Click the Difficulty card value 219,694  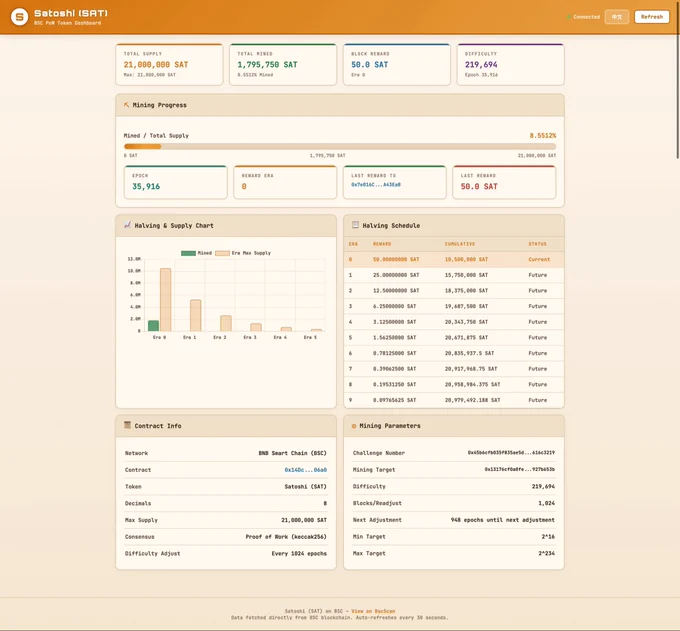pyautogui.click(x=481, y=65)
